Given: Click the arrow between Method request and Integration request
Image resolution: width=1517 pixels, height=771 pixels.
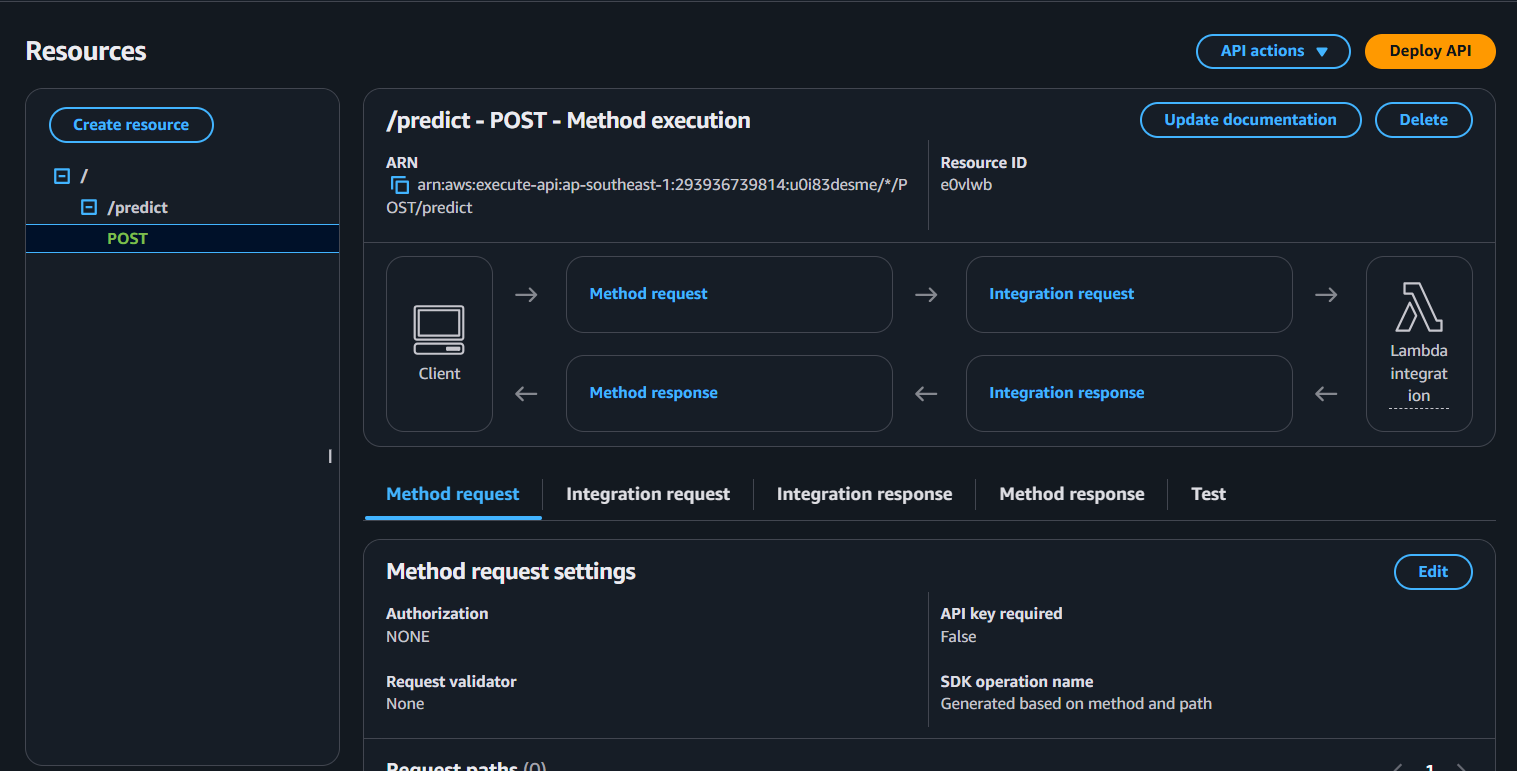Looking at the screenshot, I should pos(926,295).
